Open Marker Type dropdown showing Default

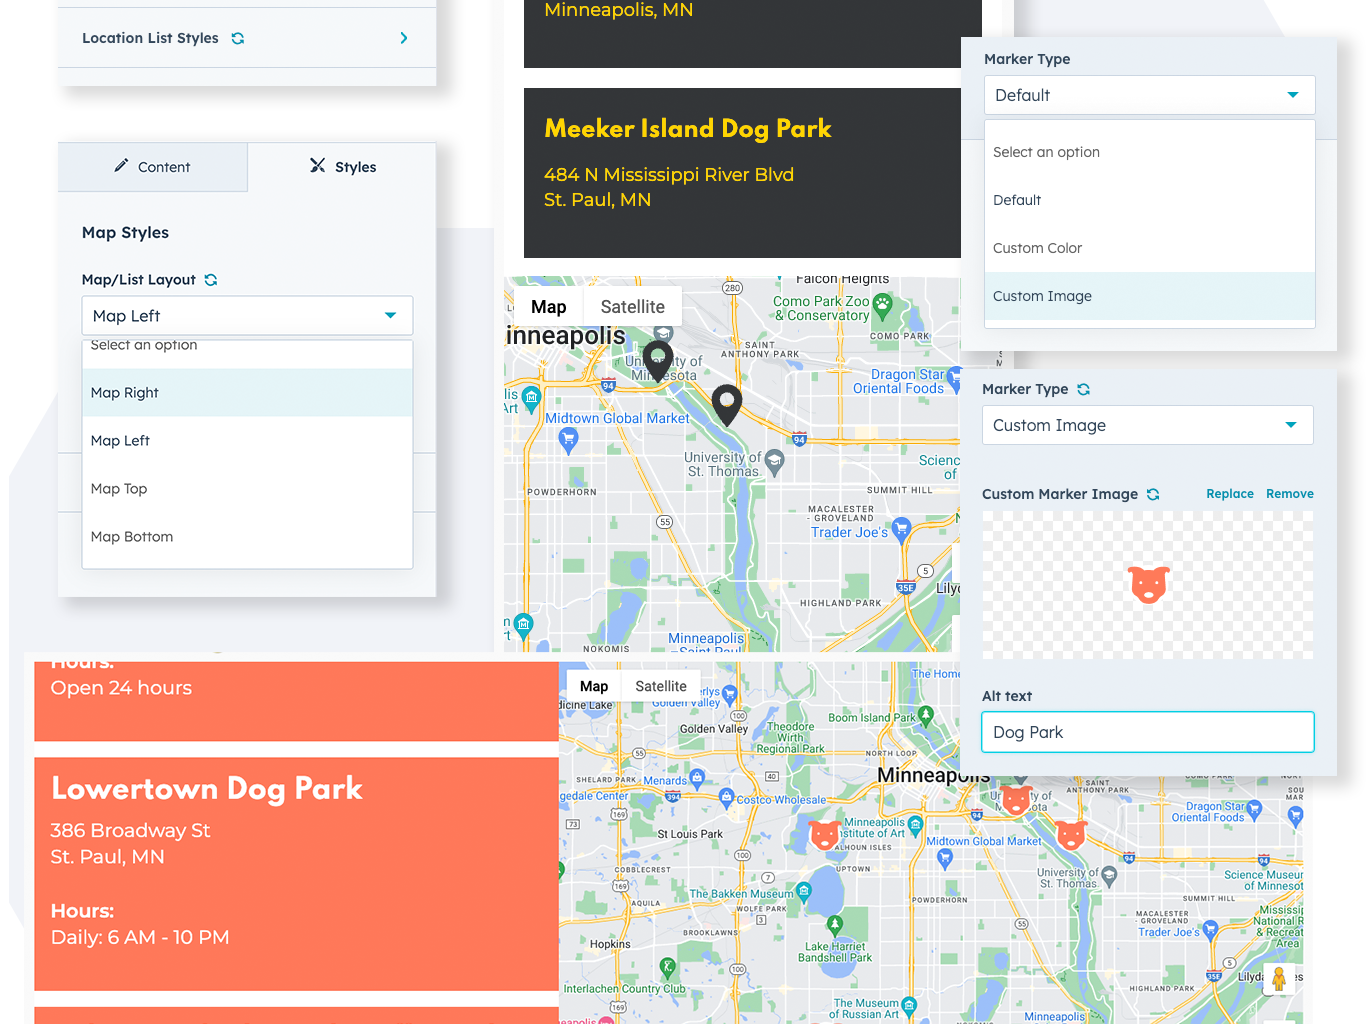click(1148, 96)
